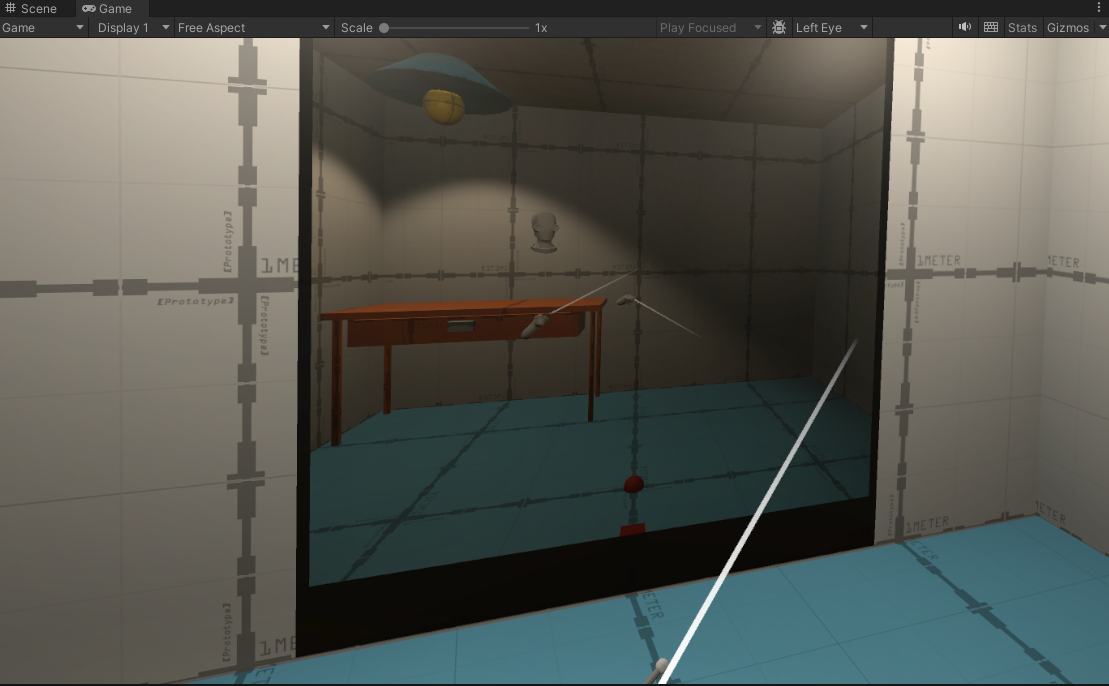Toggle the Gizmos button
Screen dimensions: 1109x686
pyautogui.click(x=1067, y=28)
